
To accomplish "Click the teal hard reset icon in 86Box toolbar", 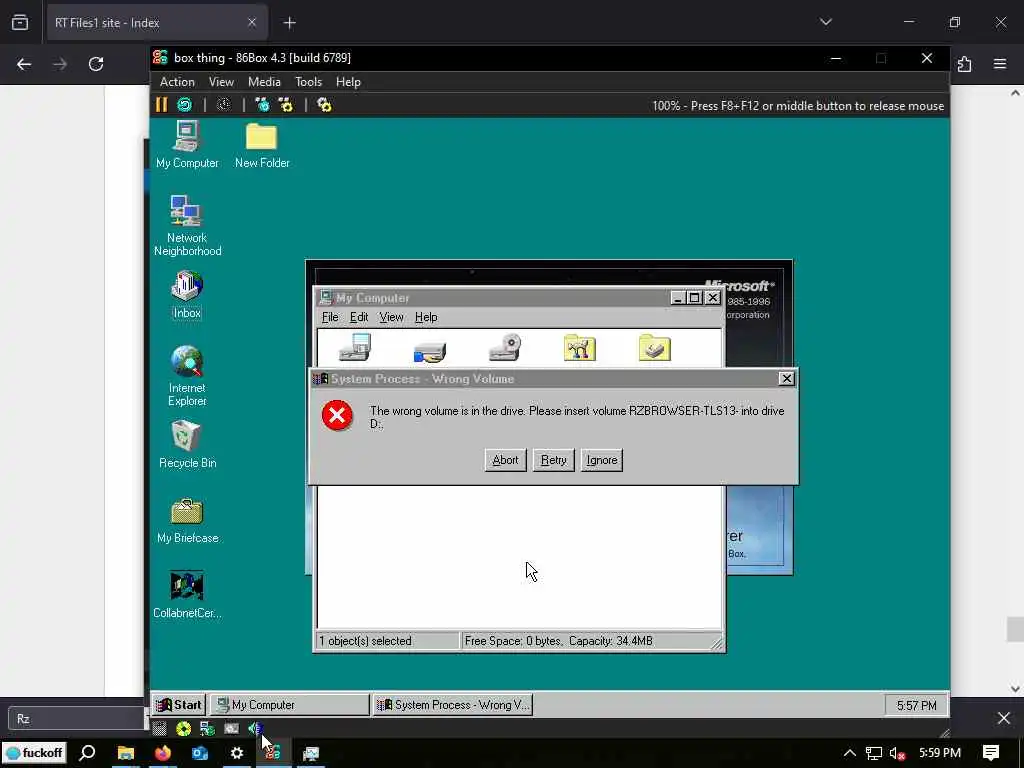I will click(185, 104).
